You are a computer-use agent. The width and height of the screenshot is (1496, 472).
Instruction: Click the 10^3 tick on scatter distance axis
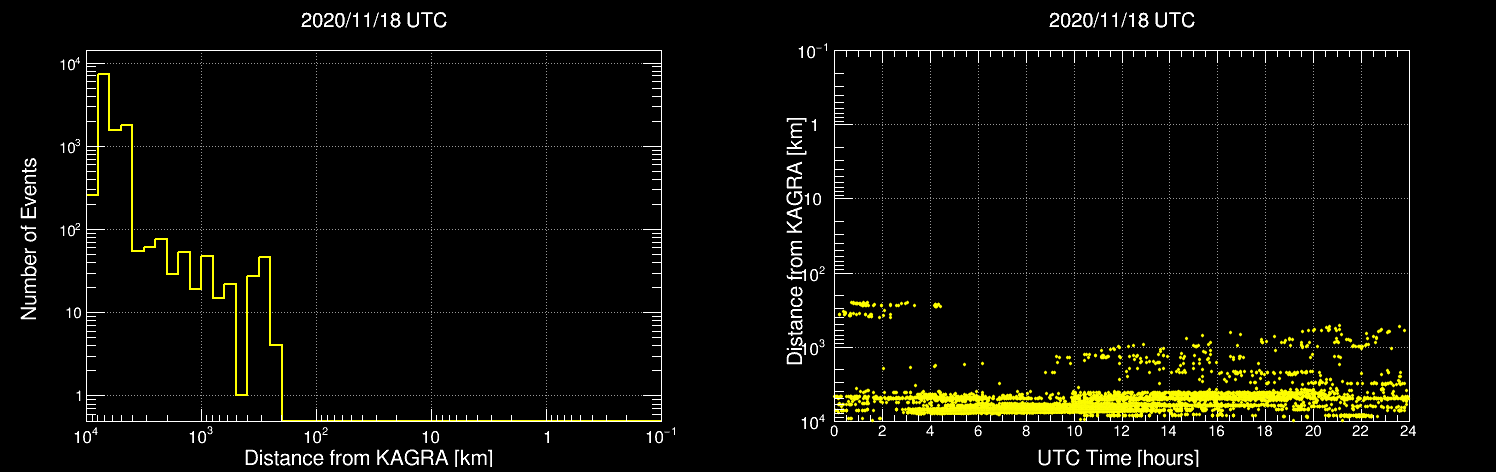tap(816, 347)
